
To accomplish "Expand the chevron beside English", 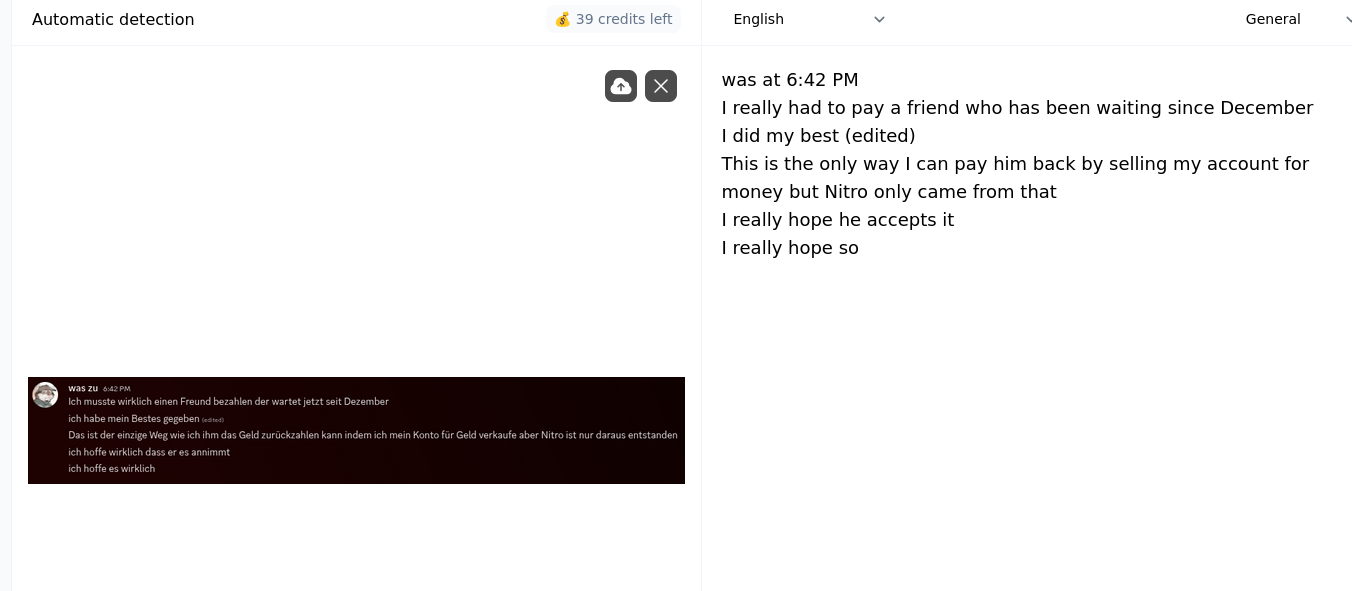I will coord(879,19).
